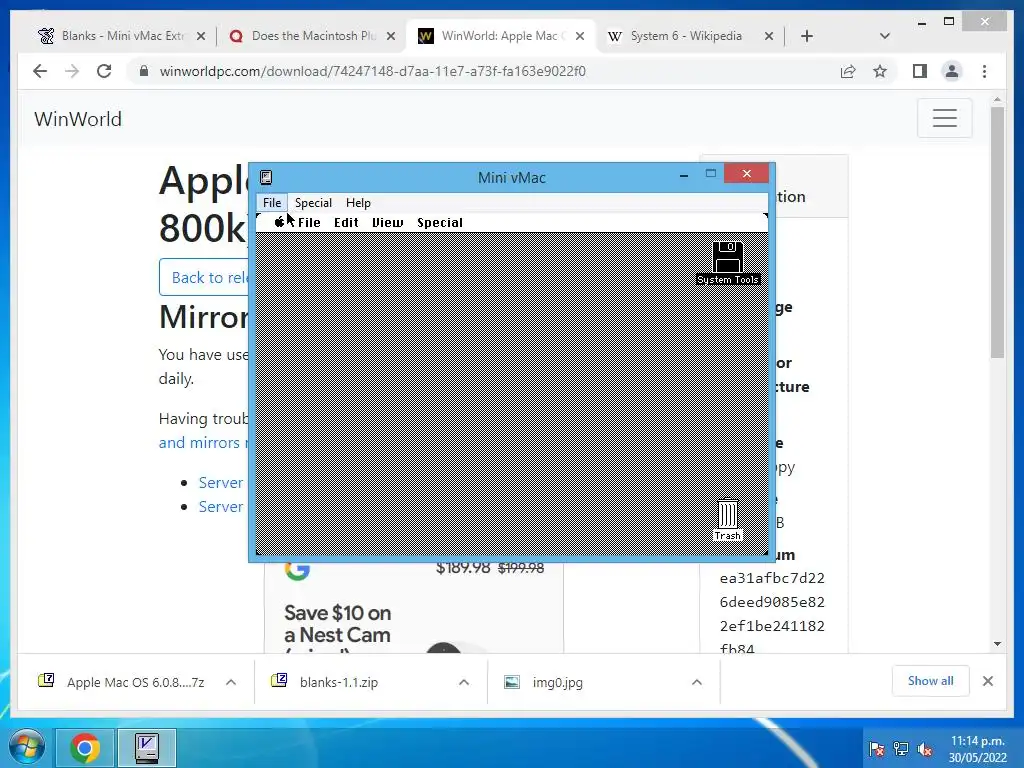Open the first Server mirror link
The image size is (1024, 768).
pyautogui.click(x=221, y=483)
